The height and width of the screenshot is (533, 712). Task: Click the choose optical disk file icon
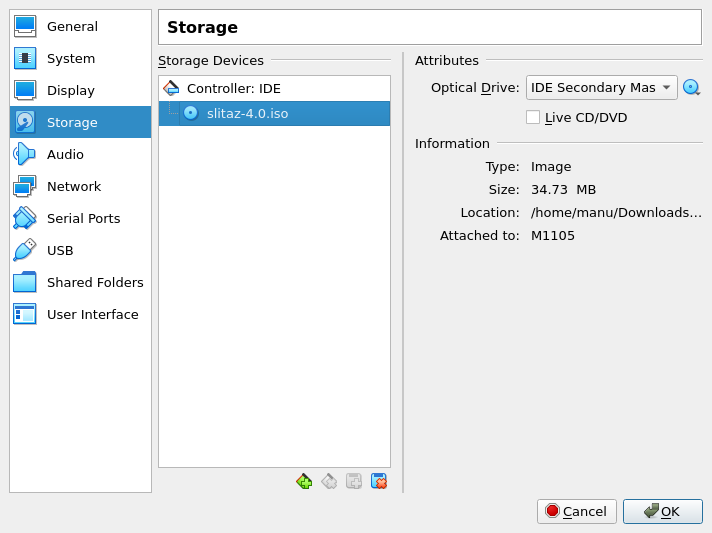691,87
